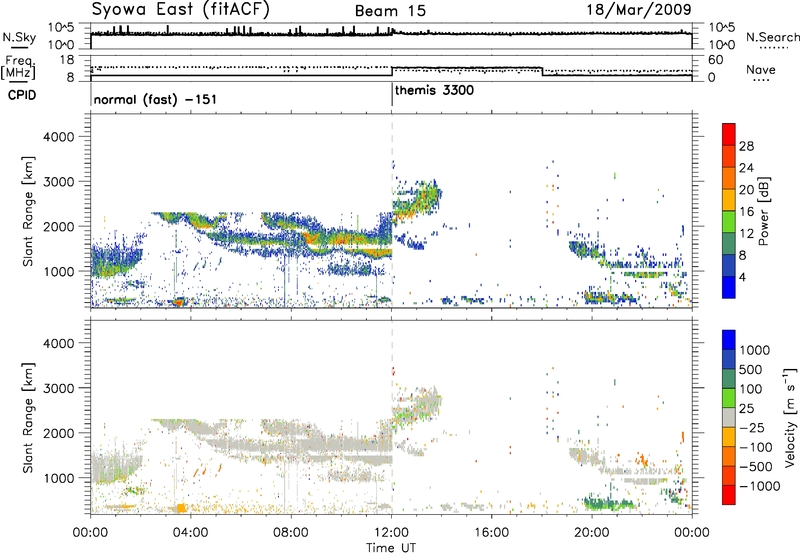Click the 'Nave' legend label
Viewport: 800px width, 554px height.
761,70
